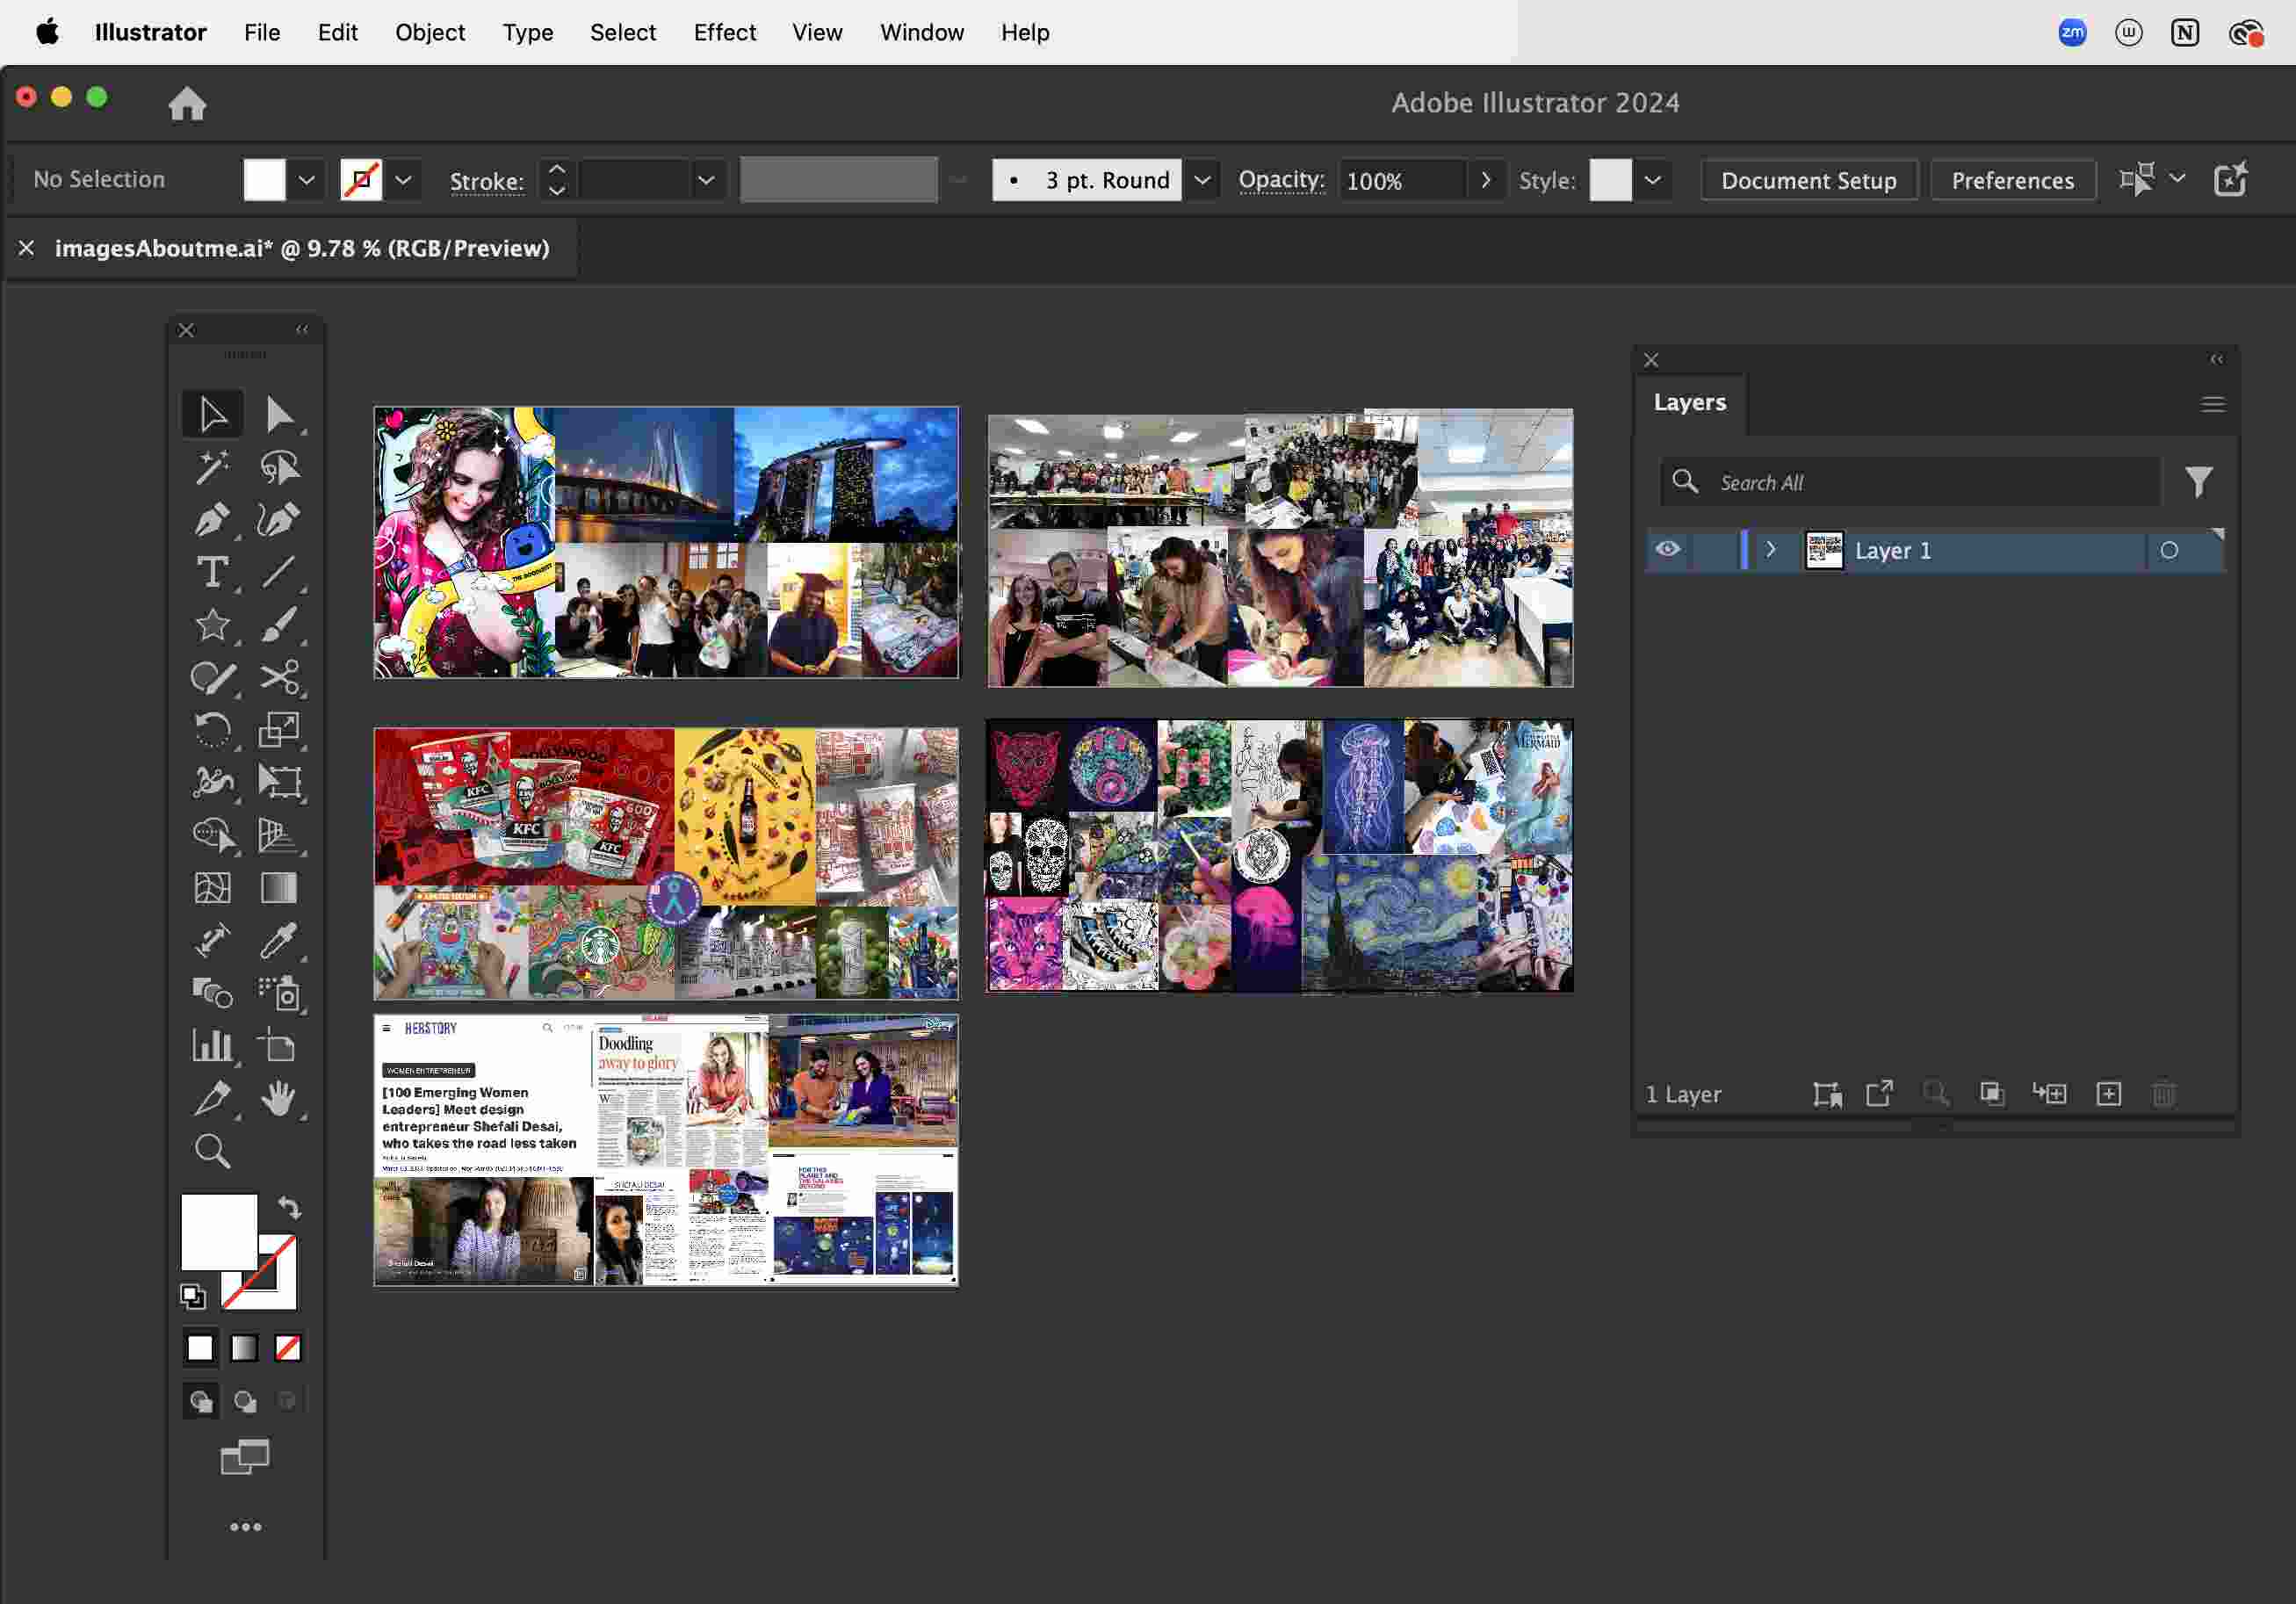The width and height of the screenshot is (2296, 1604).
Task: Click Layer 1 target circle
Action: click(x=2168, y=550)
